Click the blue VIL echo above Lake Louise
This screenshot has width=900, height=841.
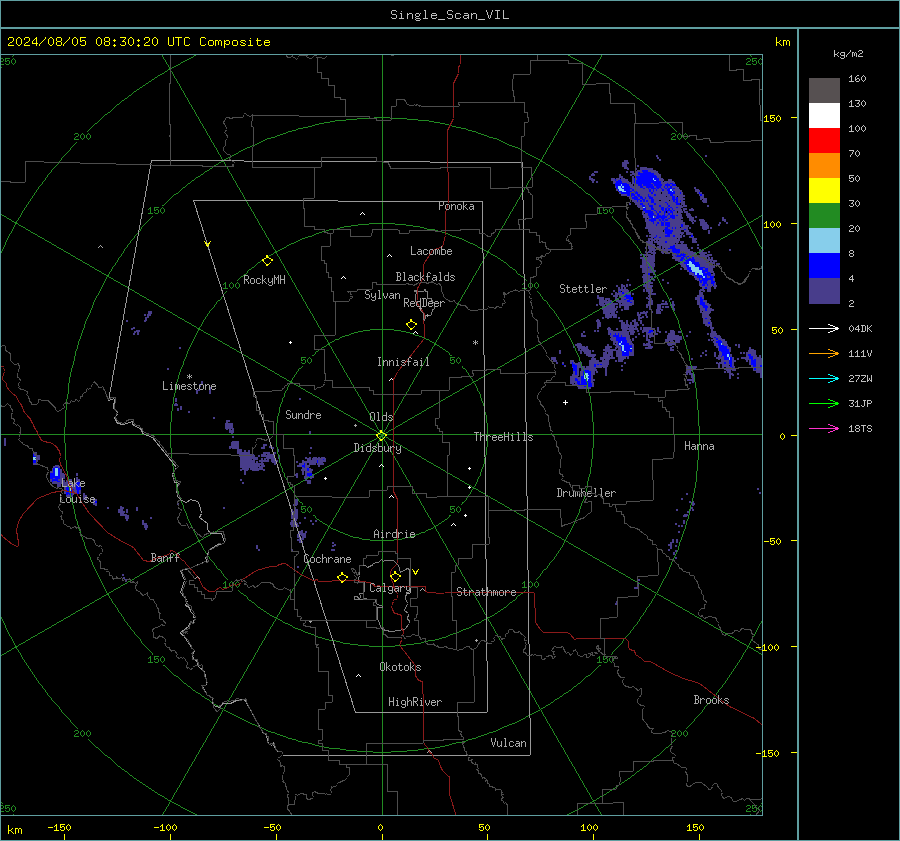tap(56, 474)
